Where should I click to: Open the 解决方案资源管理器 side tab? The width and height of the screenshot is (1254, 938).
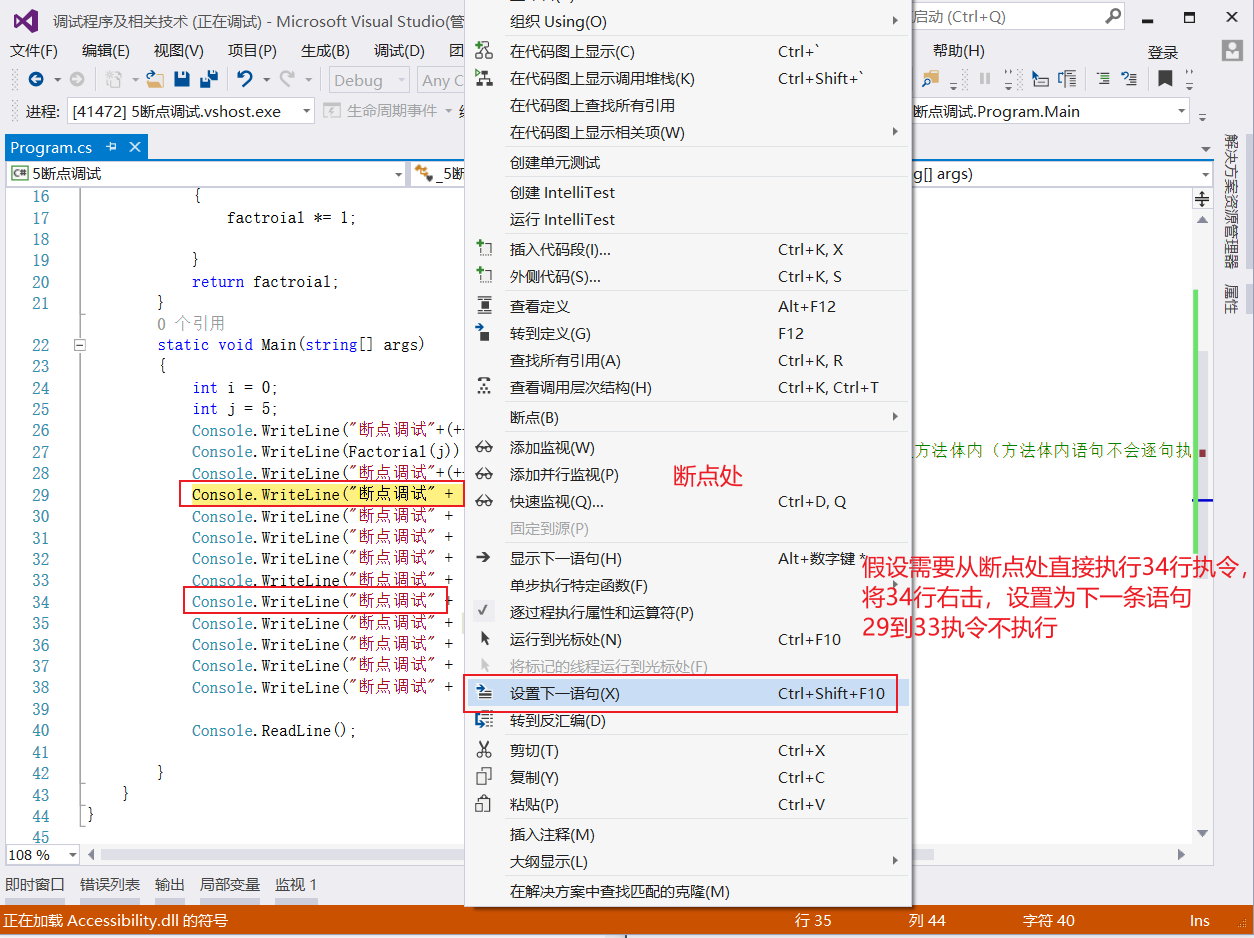pos(1231,201)
